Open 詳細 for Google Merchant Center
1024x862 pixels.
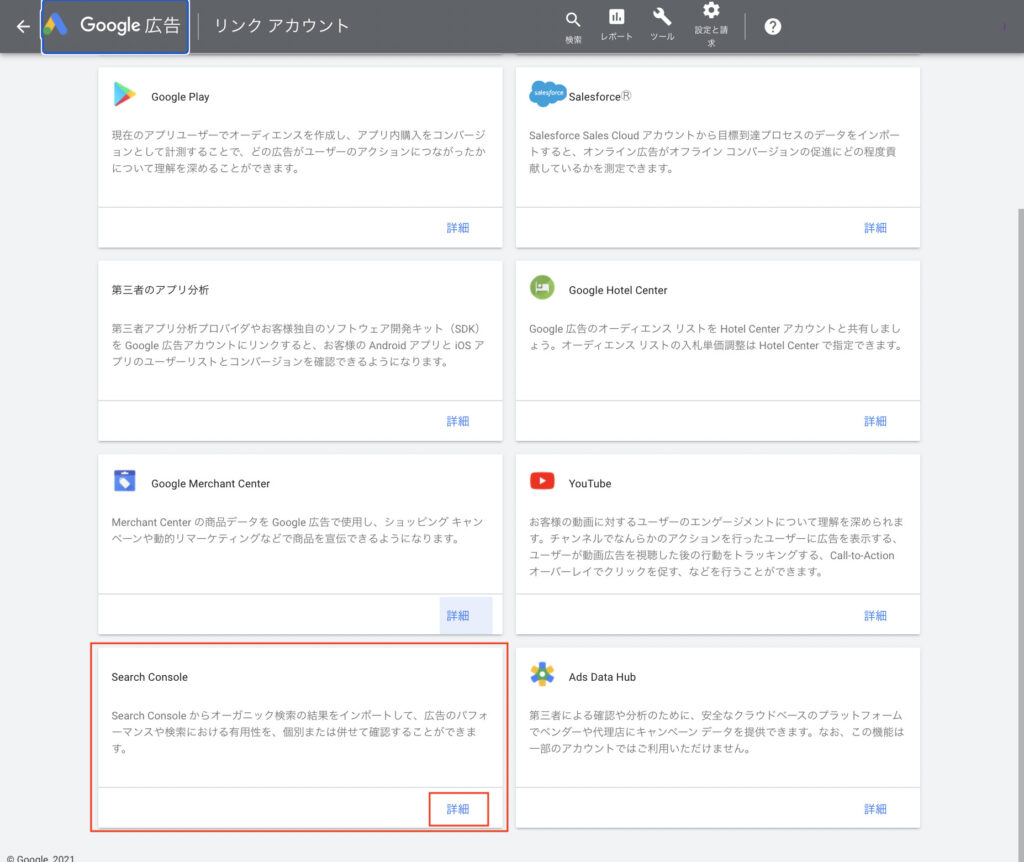(x=458, y=615)
